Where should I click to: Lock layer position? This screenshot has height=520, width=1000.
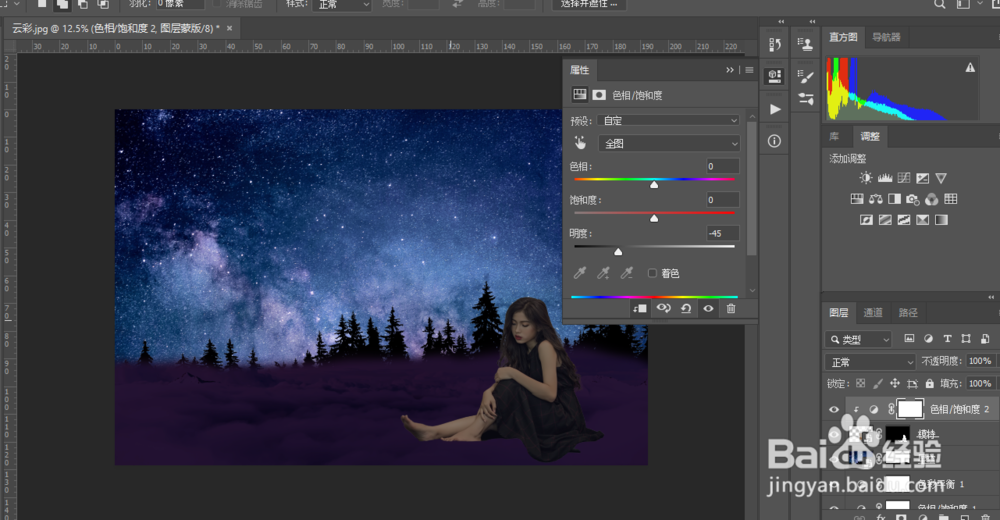pos(895,383)
